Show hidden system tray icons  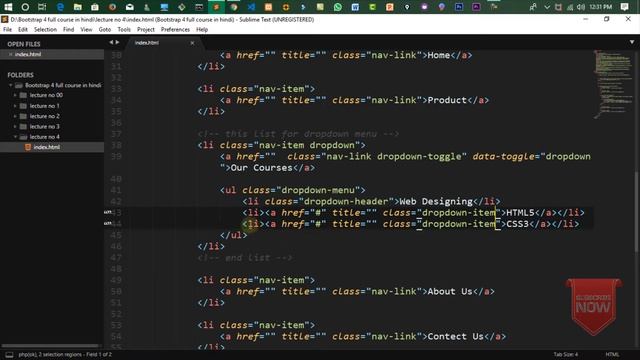click(x=547, y=7)
